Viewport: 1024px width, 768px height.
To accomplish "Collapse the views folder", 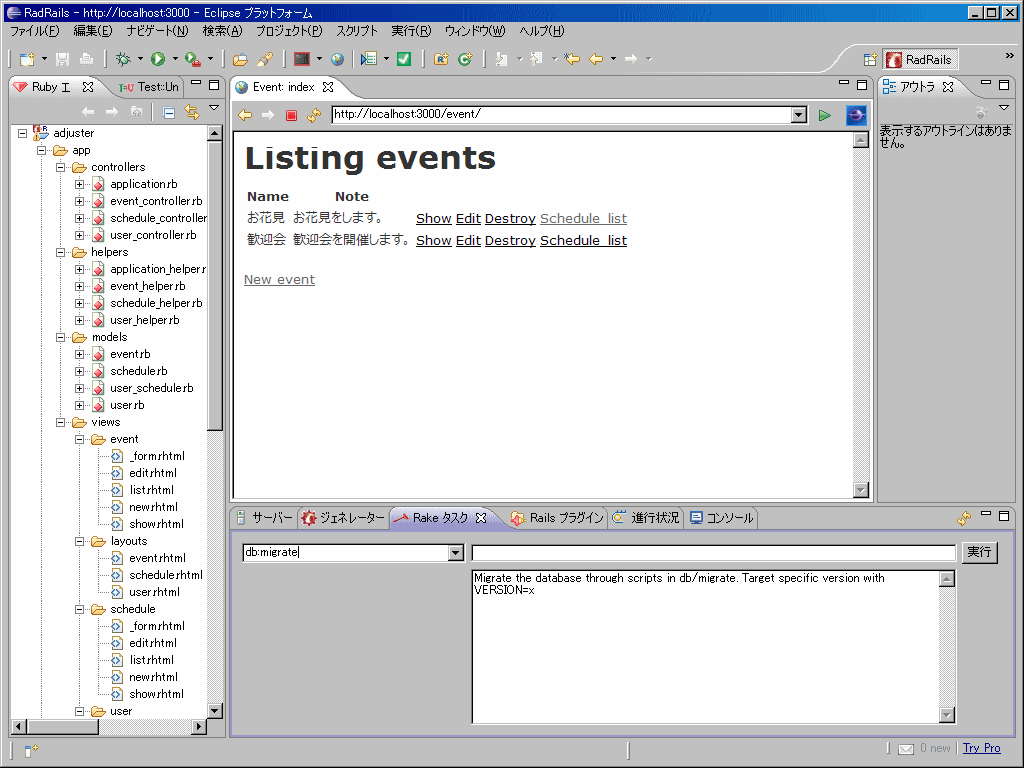I will click(x=61, y=422).
